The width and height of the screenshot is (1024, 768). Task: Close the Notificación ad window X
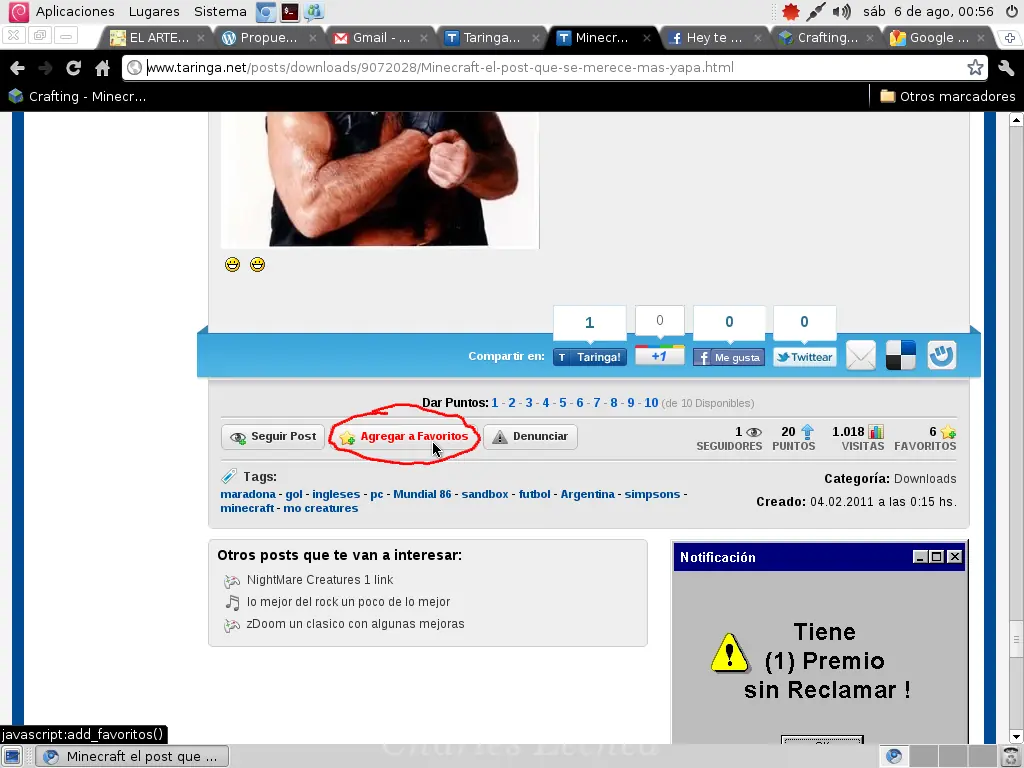coord(955,556)
